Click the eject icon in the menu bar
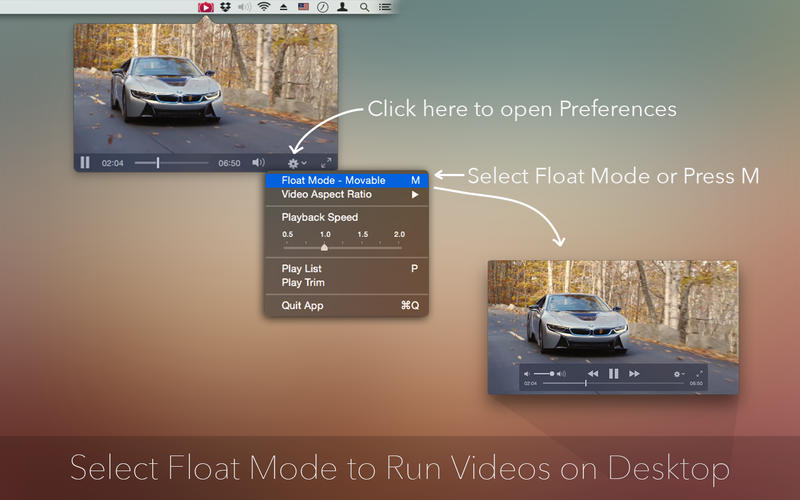 [284, 7]
